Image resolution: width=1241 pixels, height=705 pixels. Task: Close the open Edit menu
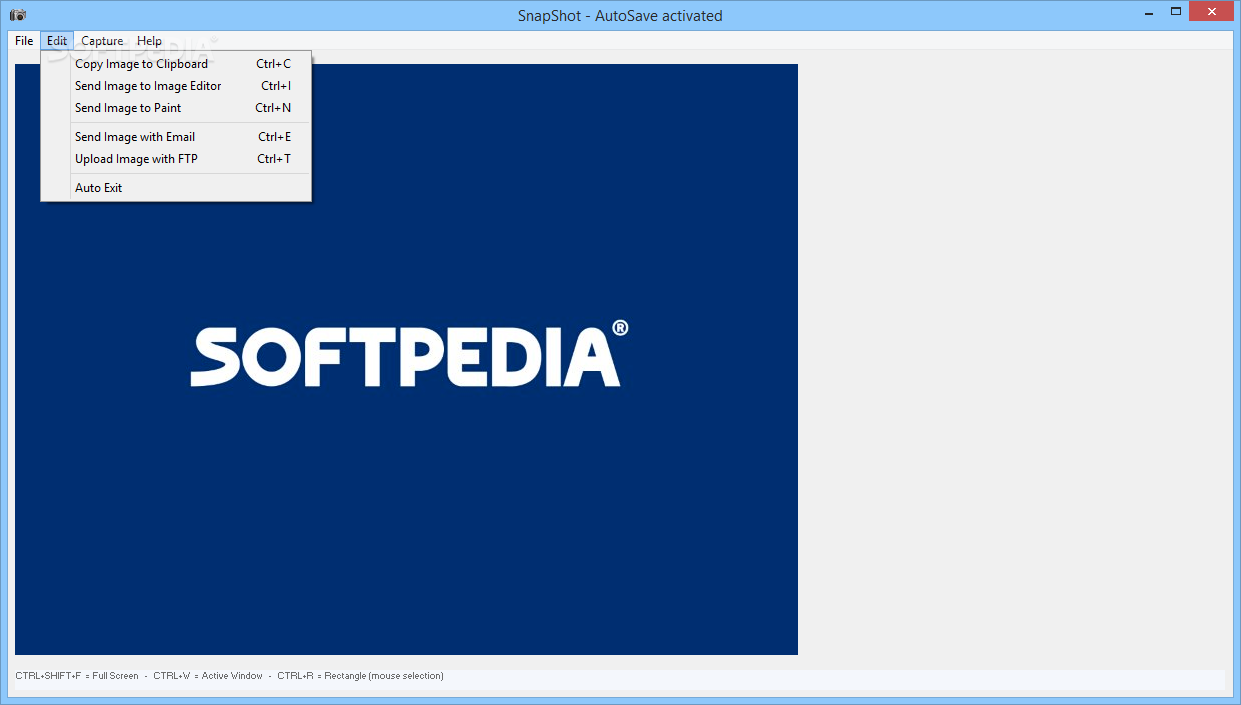57,41
